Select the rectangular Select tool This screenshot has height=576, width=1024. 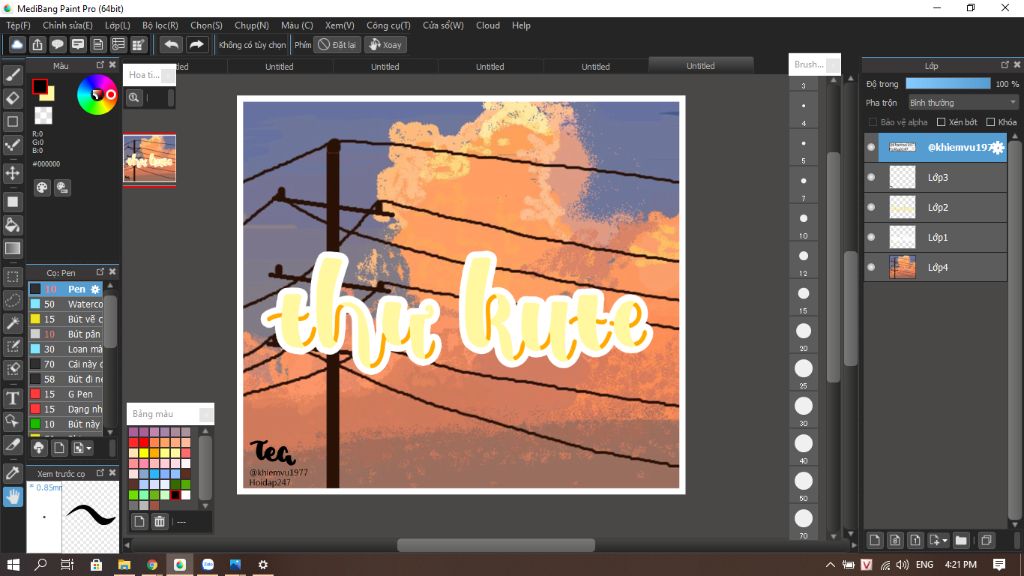[x=12, y=277]
